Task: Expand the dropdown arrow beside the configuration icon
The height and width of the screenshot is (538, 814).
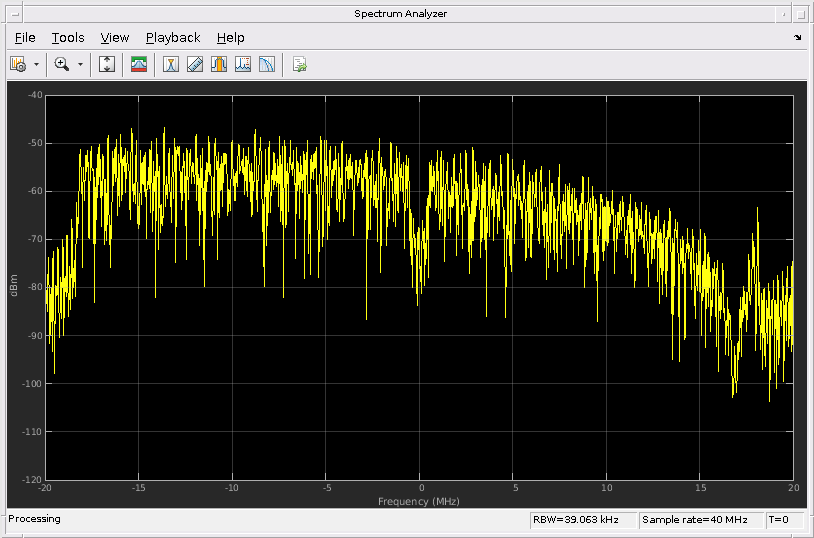Action: 36,64
